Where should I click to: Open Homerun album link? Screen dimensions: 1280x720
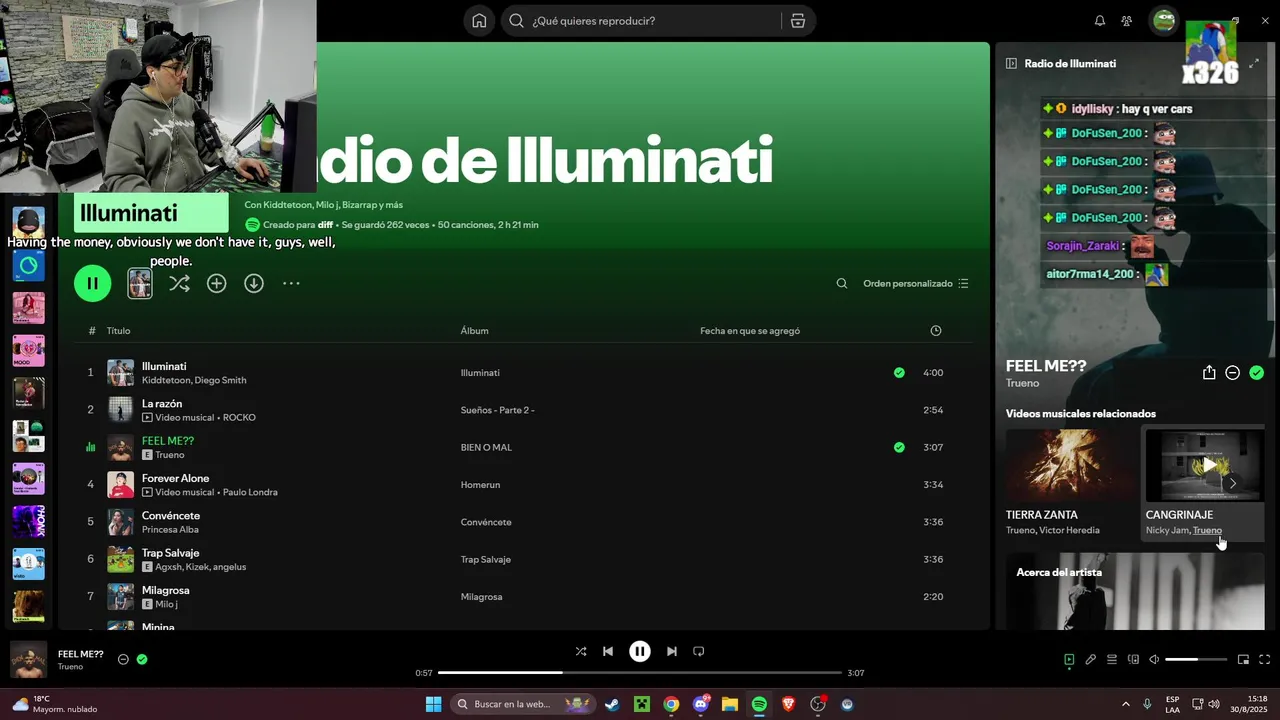[x=480, y=485]
